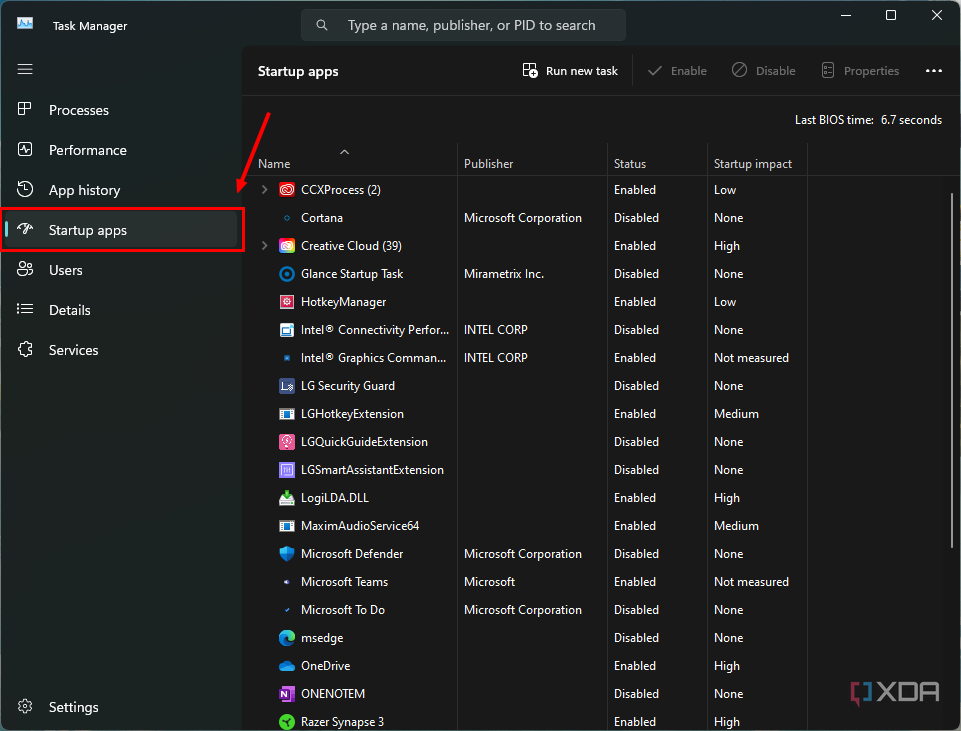Click the msedge browser icon
Viewport: 961px width, 731px height.
point(287,638)
